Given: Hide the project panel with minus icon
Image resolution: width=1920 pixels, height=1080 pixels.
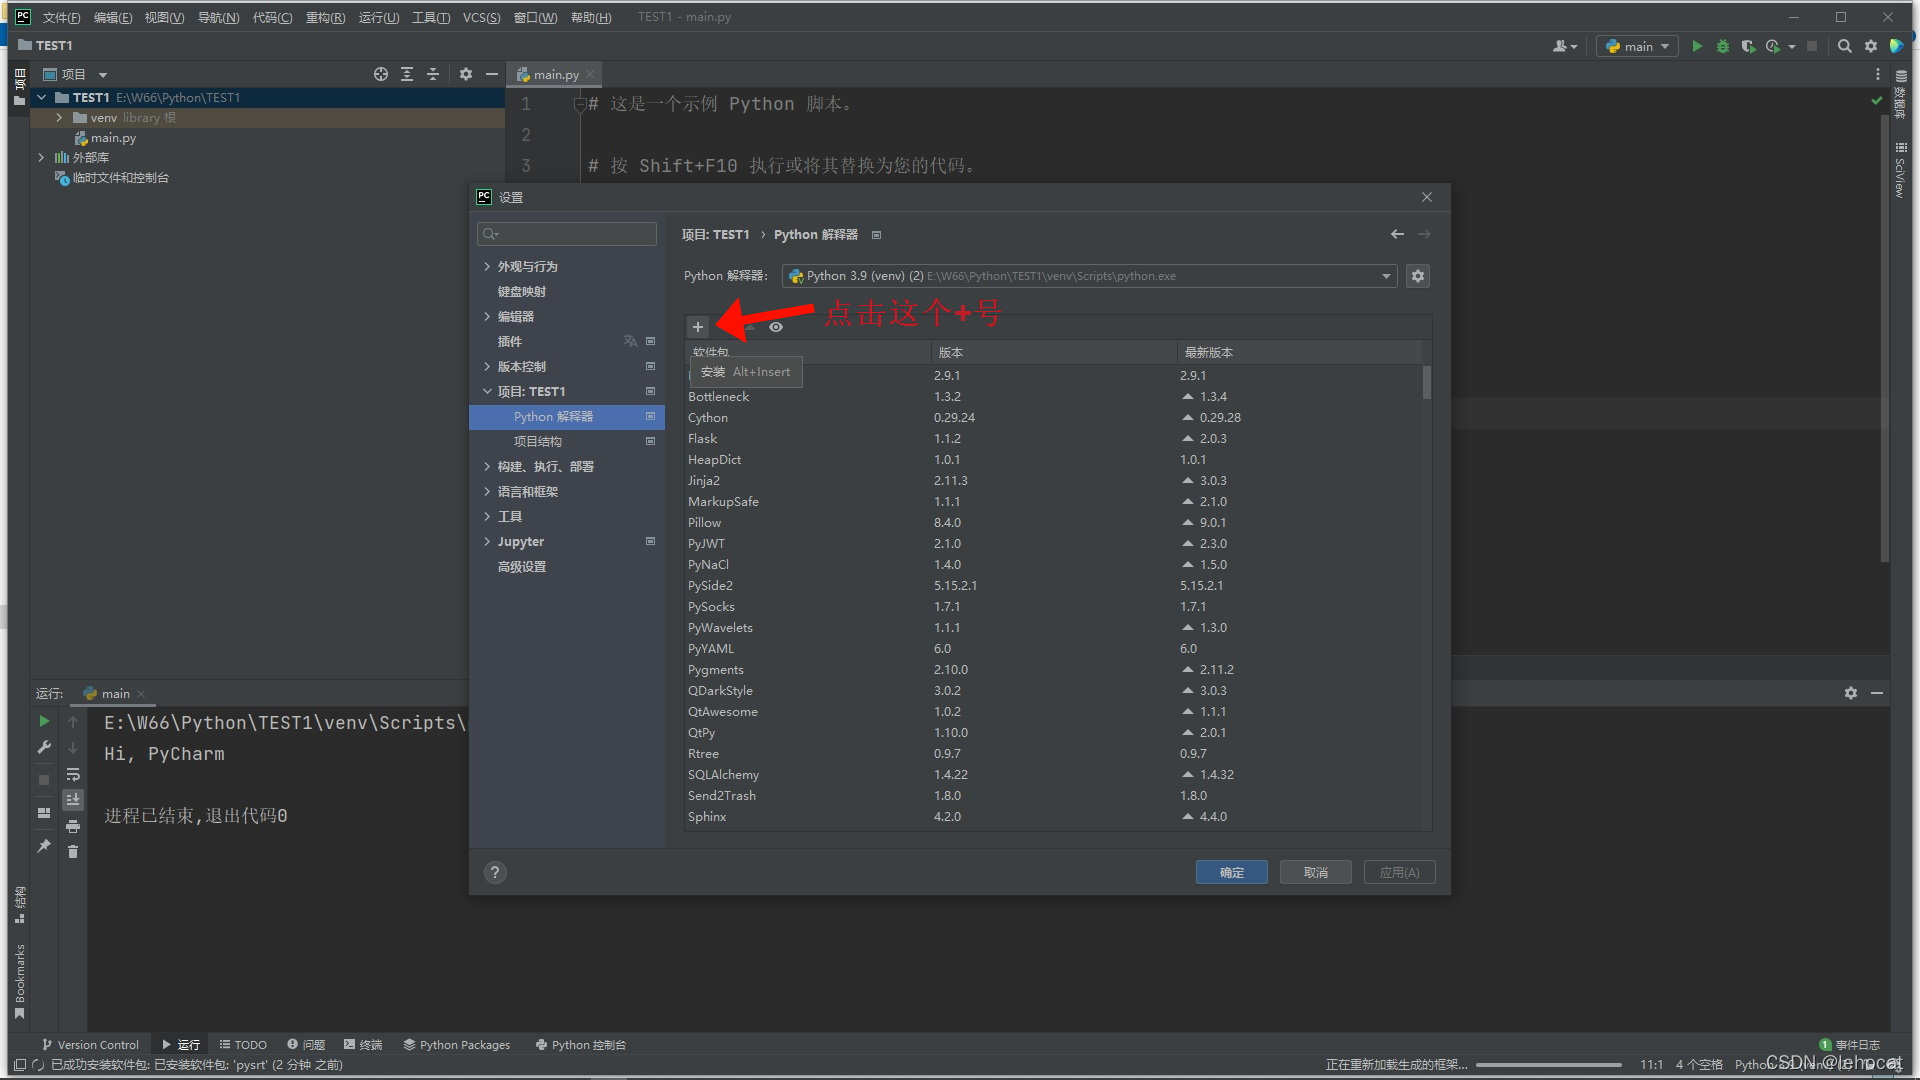Looking at the screenshot, I should click(x=492, y=74).
